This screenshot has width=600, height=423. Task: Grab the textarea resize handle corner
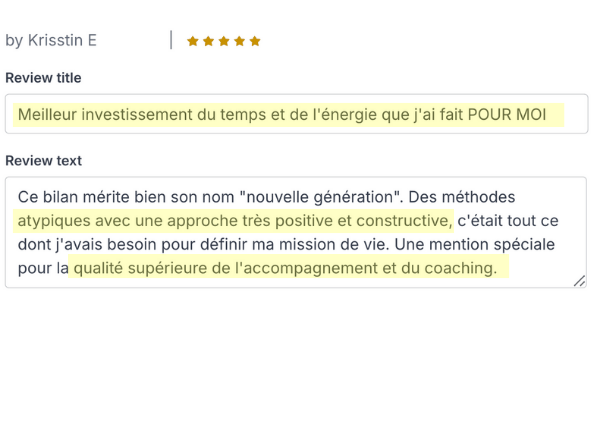[x=580, y=281]
